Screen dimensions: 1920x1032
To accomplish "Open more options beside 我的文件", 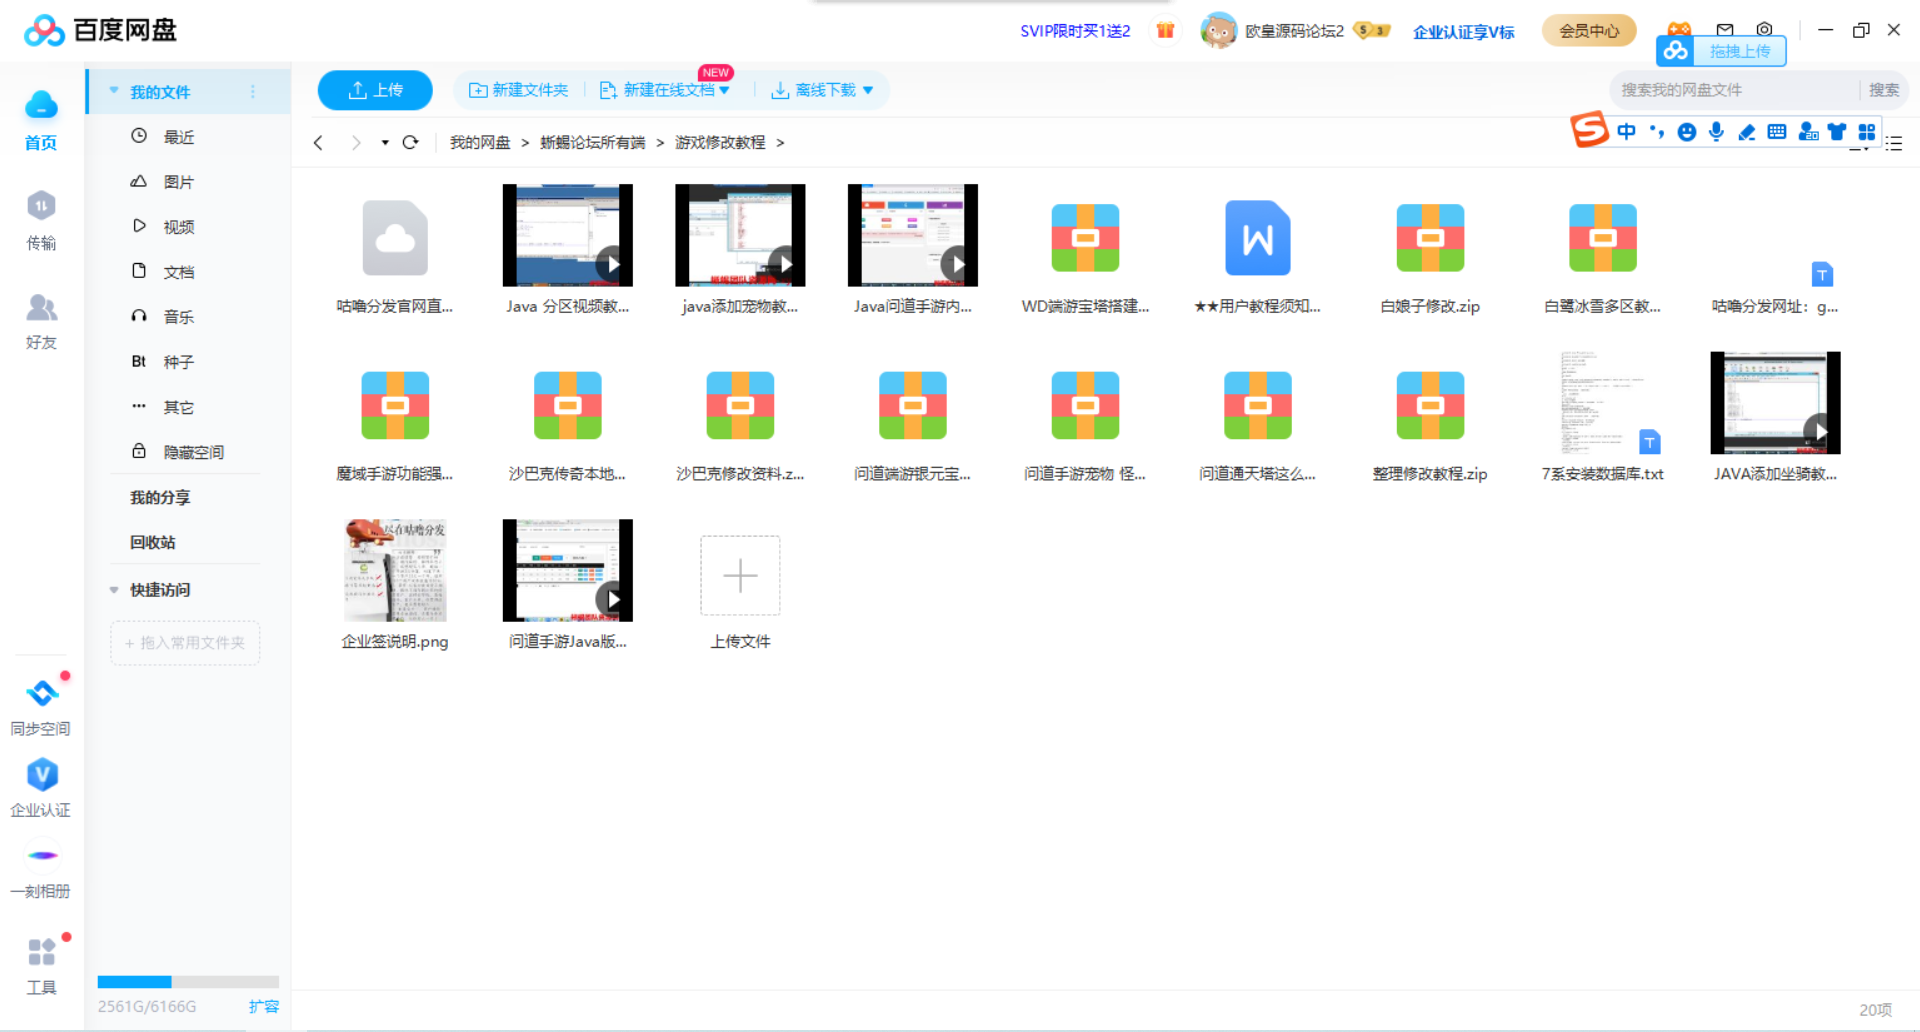I will [253, 91].
